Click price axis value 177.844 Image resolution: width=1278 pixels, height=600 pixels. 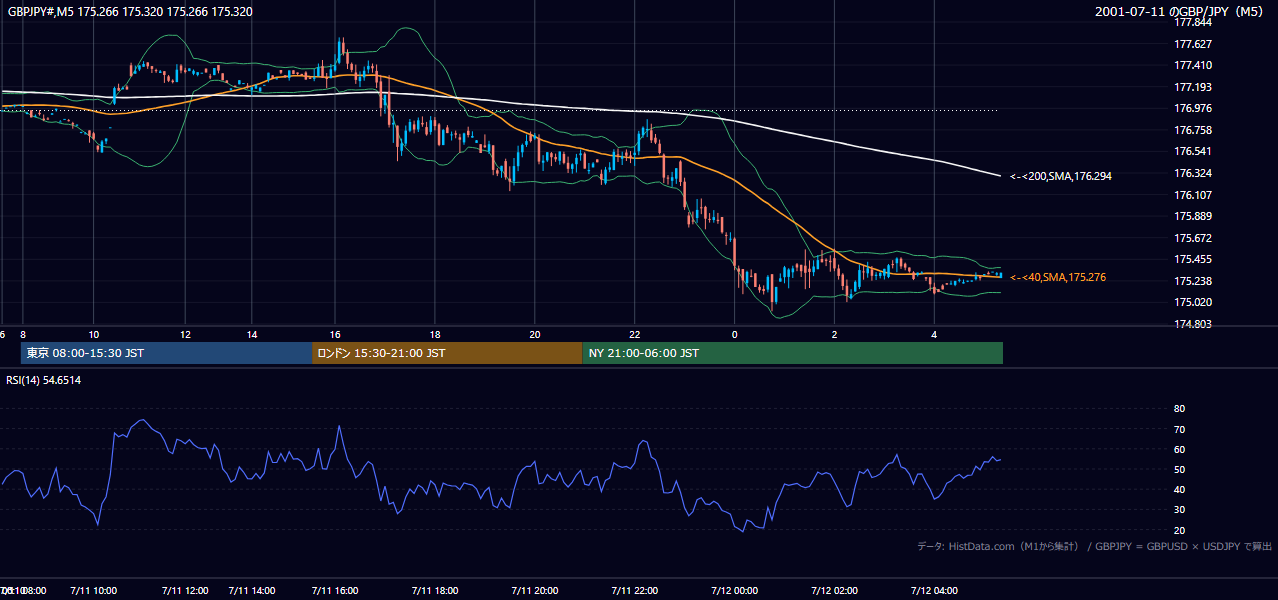[1194, 22]
